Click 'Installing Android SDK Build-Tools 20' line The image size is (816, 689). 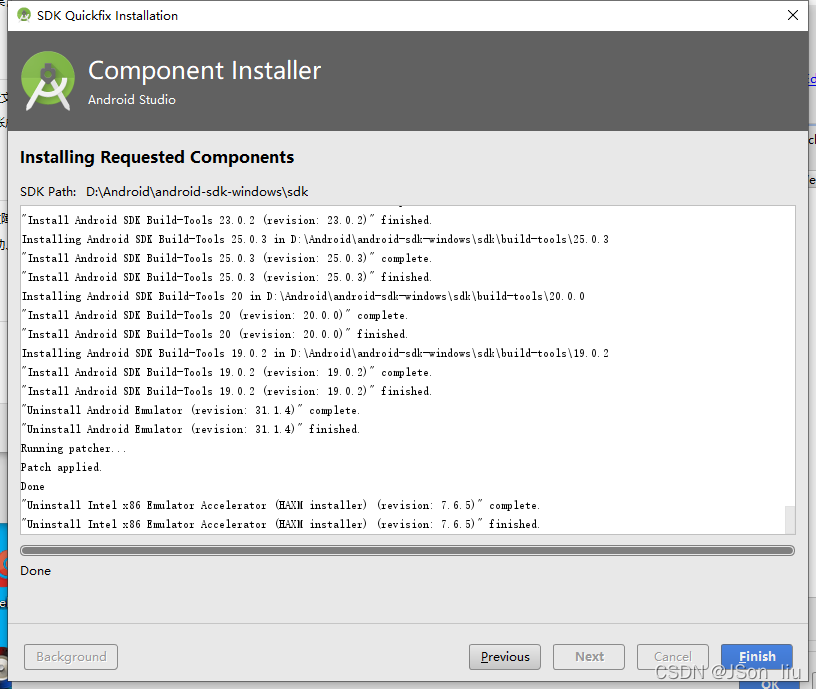[x=303, y=296]
